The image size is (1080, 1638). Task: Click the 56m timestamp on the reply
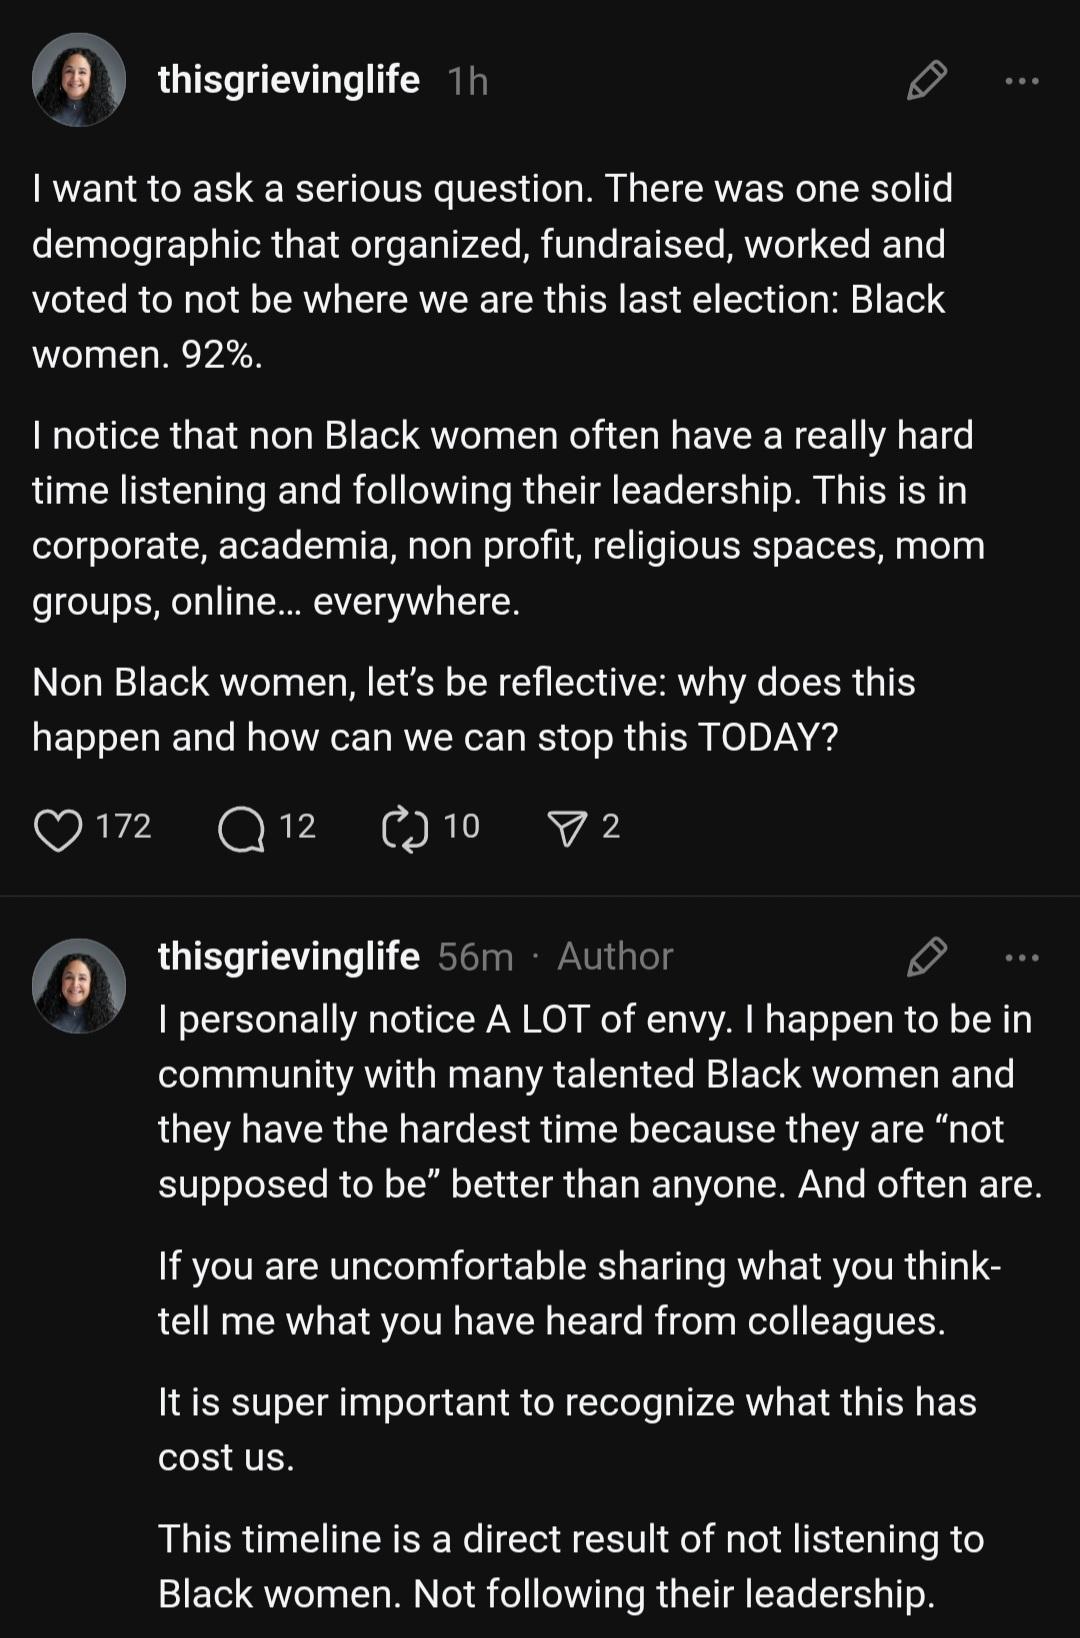tap(475, 957)
